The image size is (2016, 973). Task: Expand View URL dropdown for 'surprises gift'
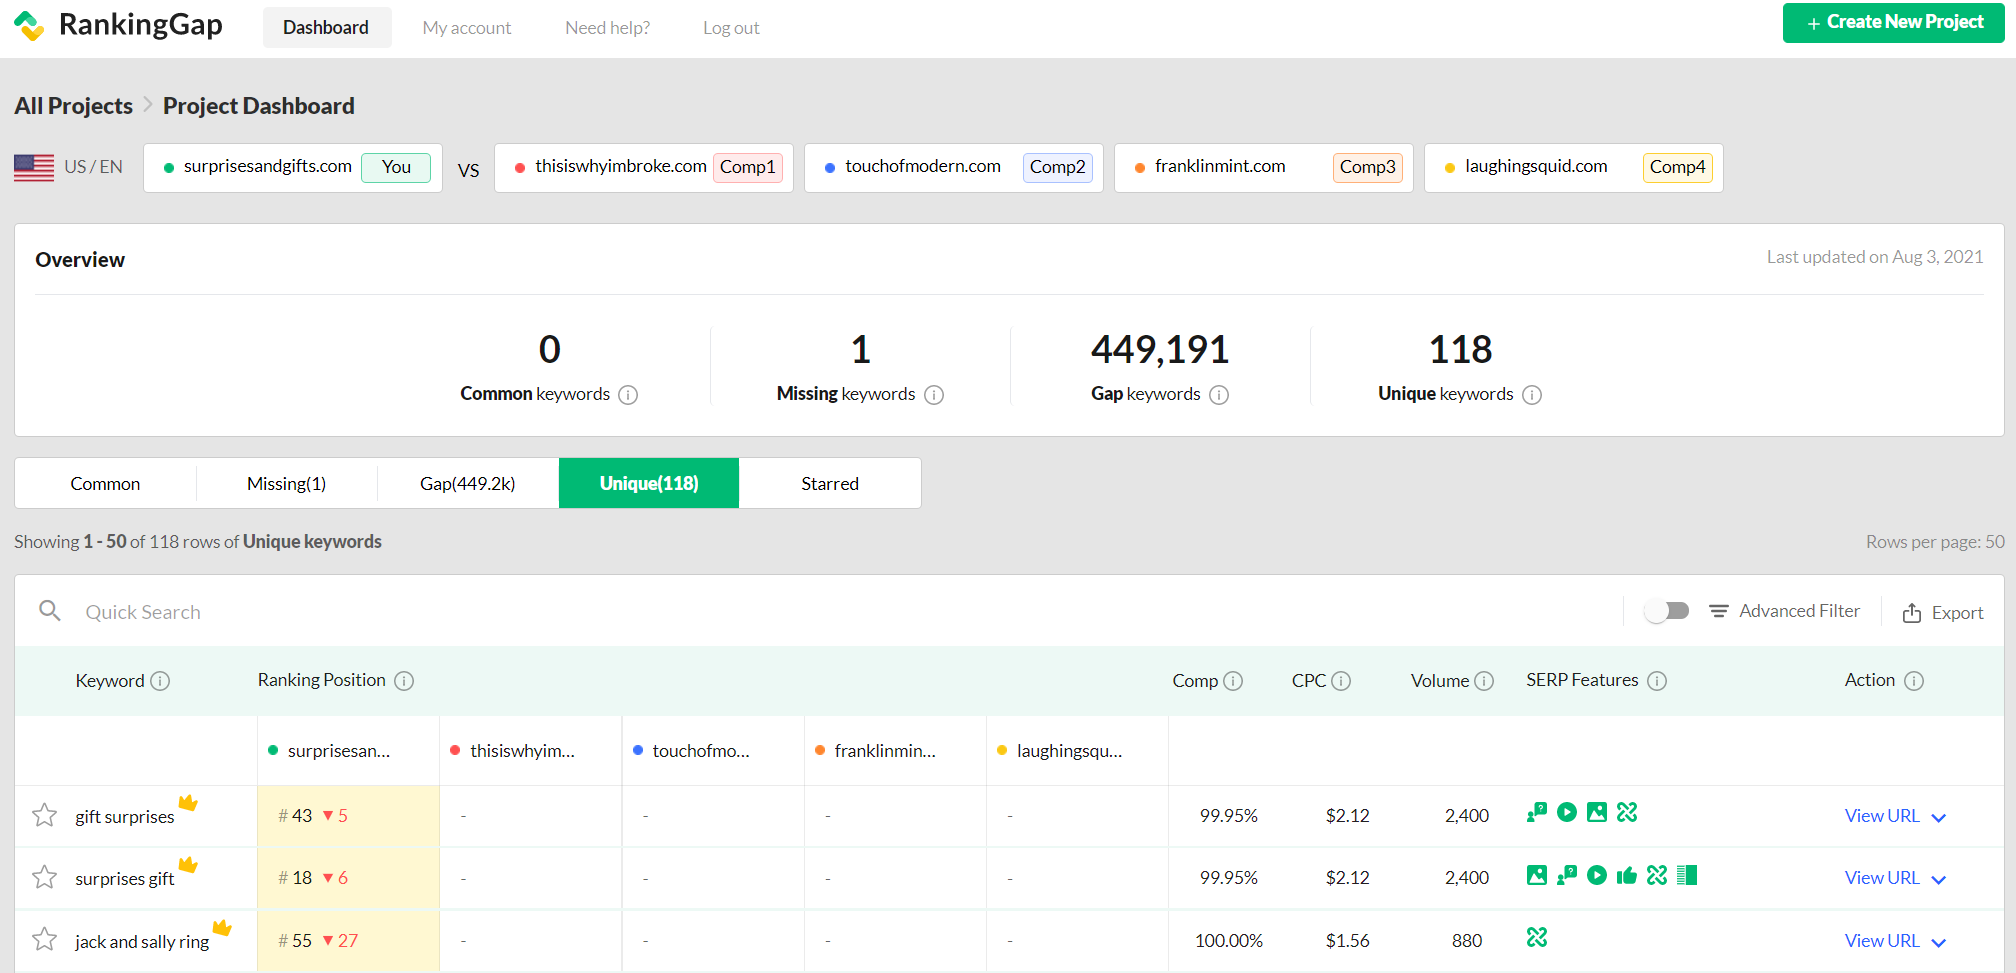(1939, 880)
